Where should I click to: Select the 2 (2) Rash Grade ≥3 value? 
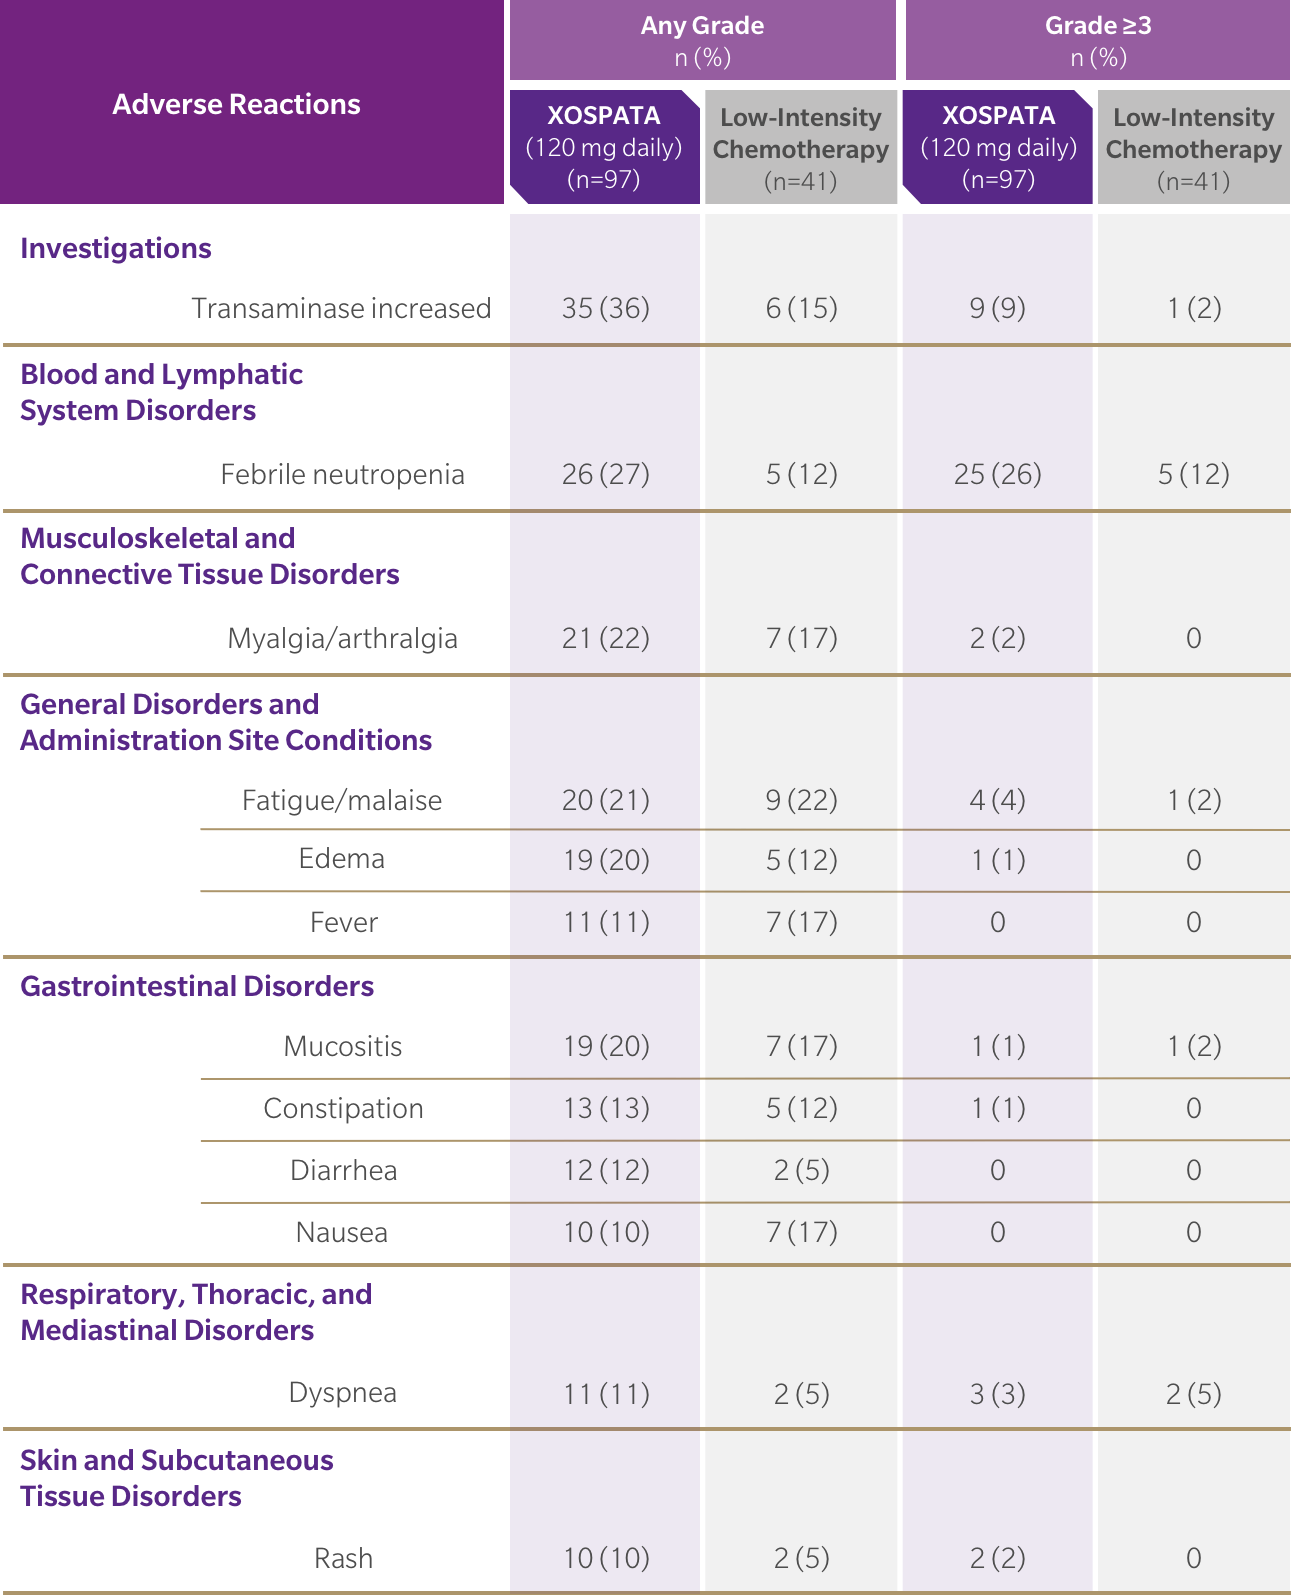[997, 1558]
